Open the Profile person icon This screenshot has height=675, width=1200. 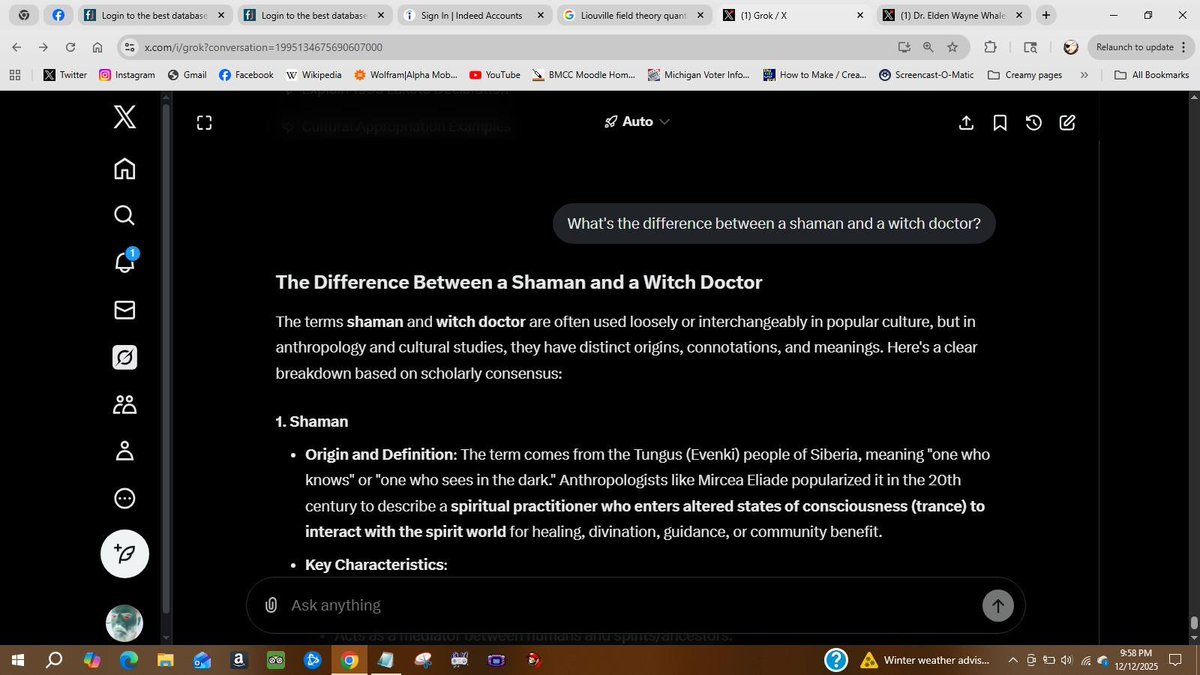pos(124,451)
